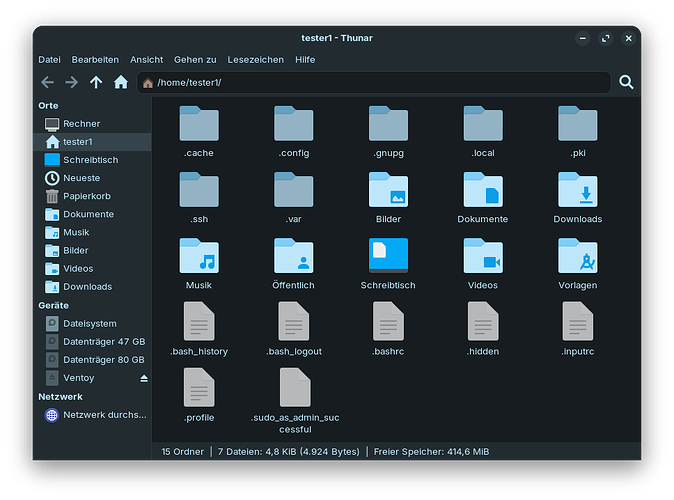
Task: Click the home folder toolbar icon
Action: point(121,82)
